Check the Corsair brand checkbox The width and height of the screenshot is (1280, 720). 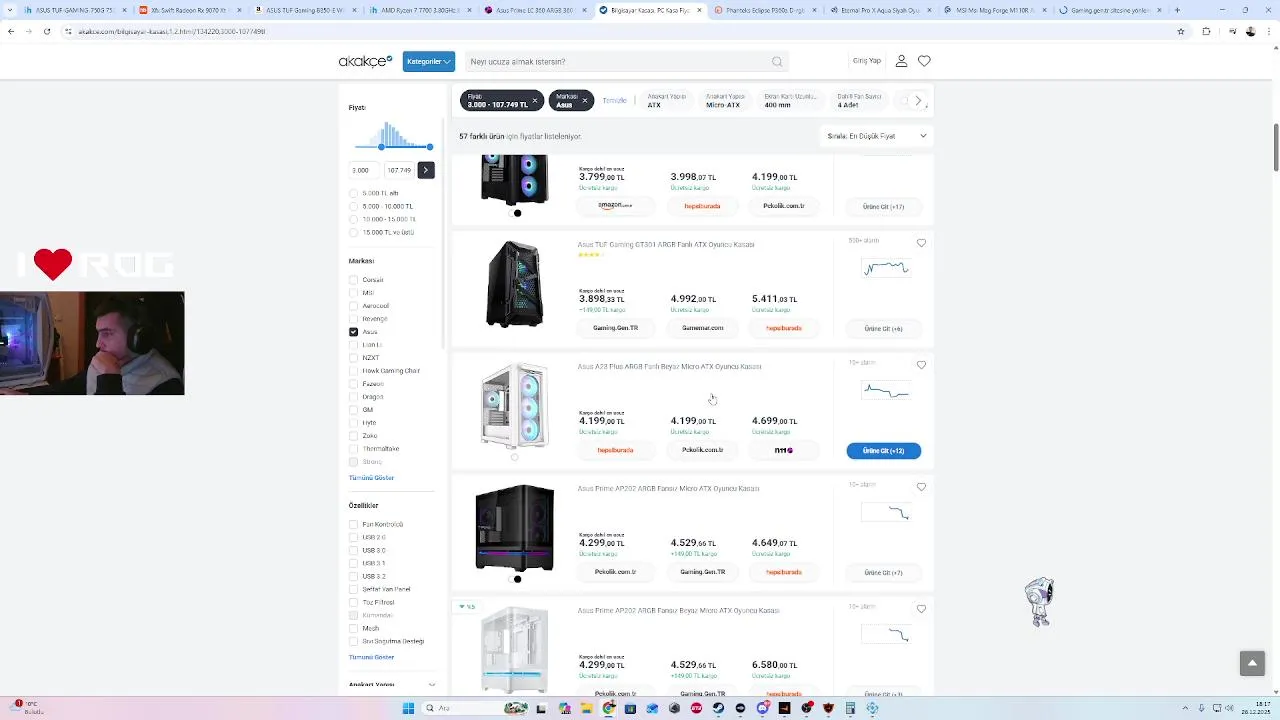pos(353,280)
